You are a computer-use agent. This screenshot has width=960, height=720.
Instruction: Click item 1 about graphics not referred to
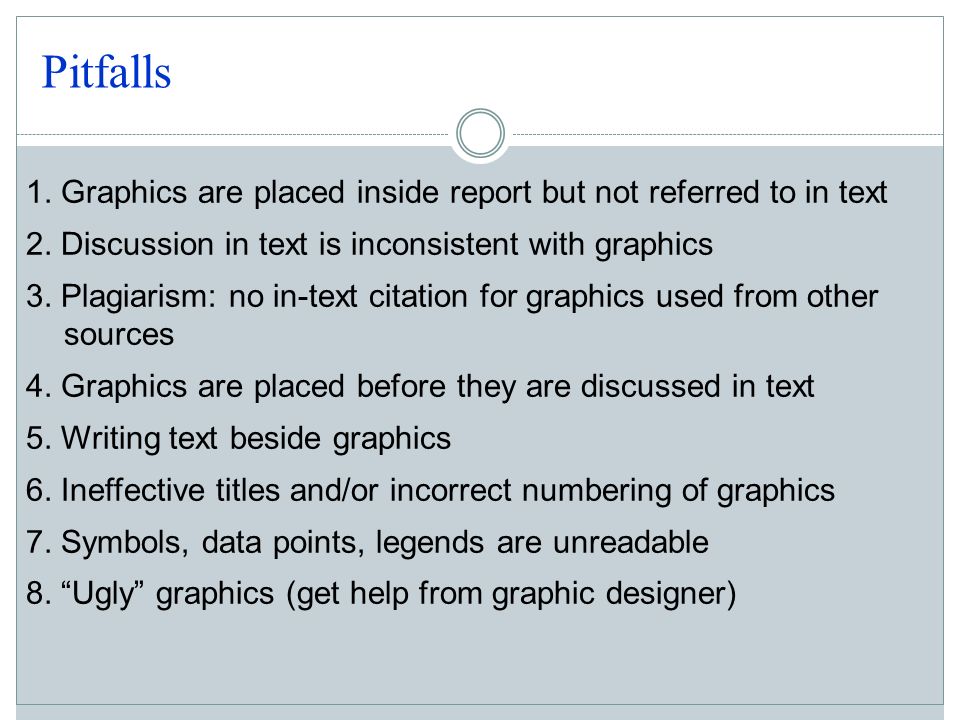457,192
